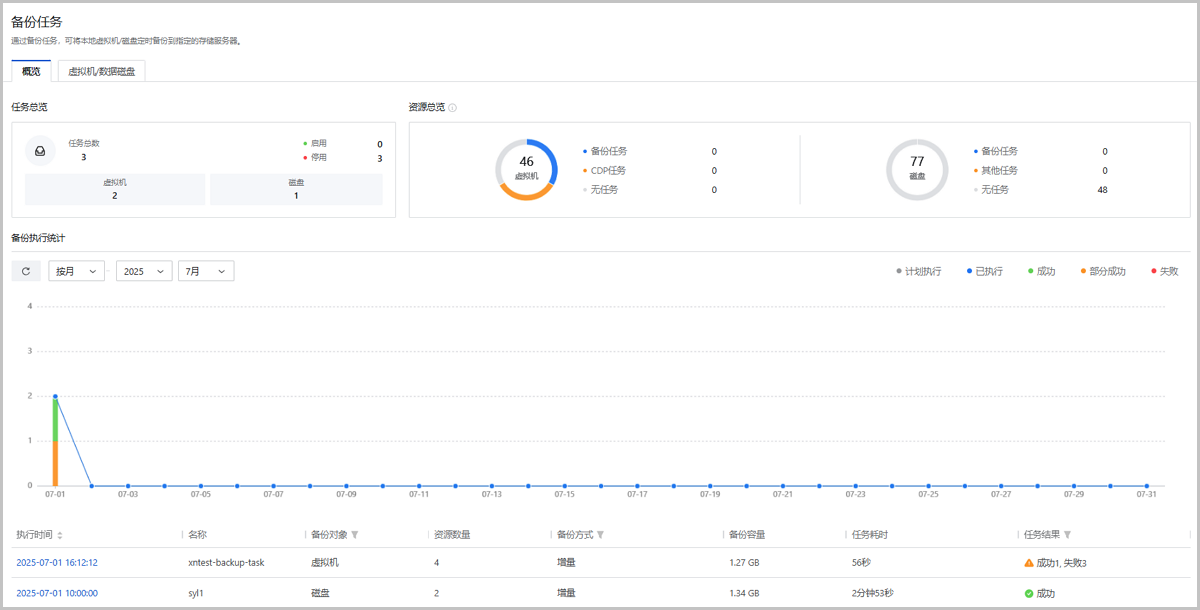Open the filter icon on 备份对象 column
This screenshot has width=1200, height=610.
(355, 535)
